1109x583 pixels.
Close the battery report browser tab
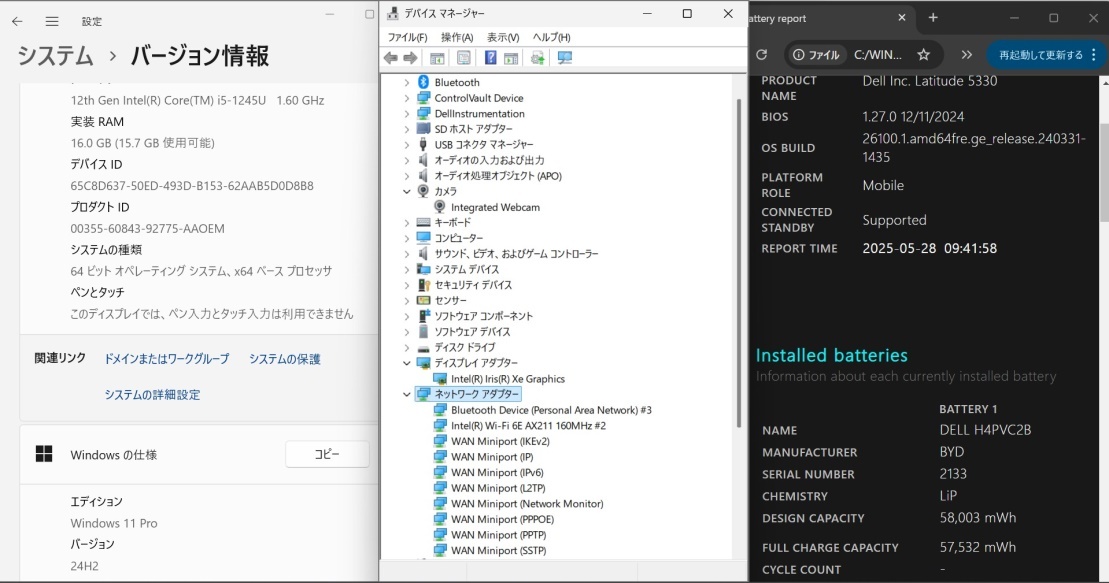coord(902,18)
